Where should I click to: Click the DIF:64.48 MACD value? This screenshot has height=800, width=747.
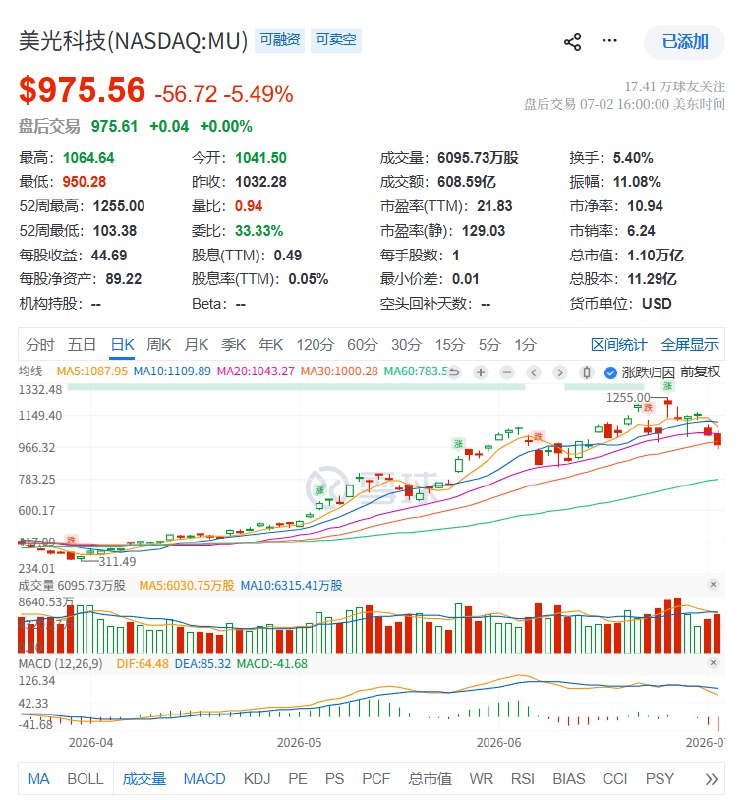[x=142, y=664]
